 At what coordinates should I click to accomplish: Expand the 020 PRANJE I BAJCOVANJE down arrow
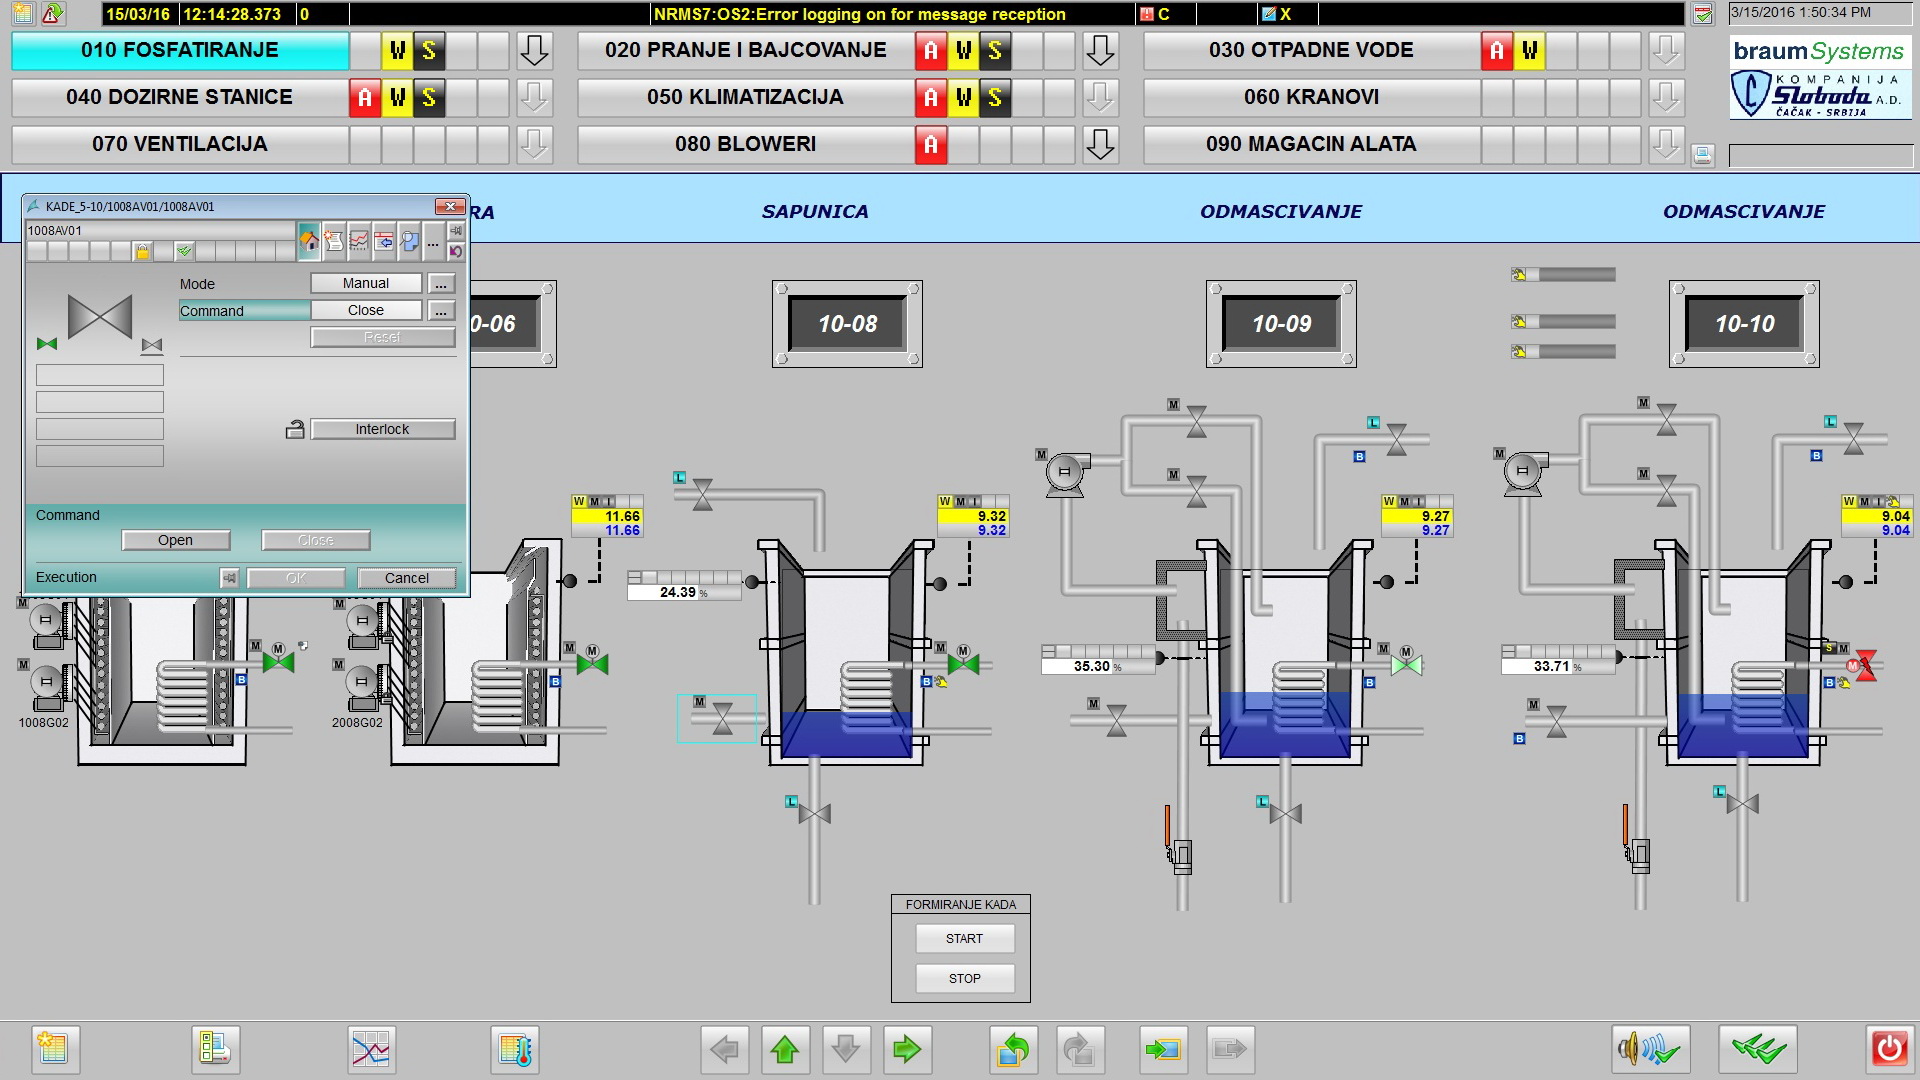(x=1100, y=50)
